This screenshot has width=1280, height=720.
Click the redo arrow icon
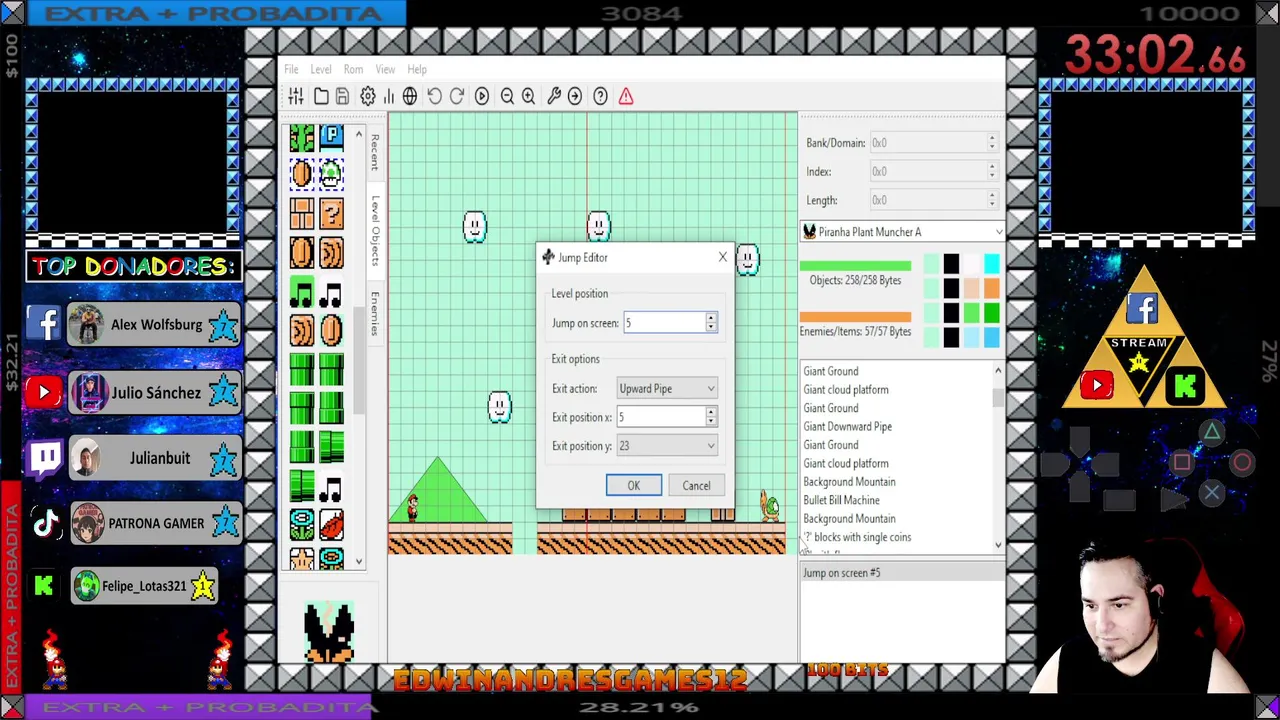[457, 96]
